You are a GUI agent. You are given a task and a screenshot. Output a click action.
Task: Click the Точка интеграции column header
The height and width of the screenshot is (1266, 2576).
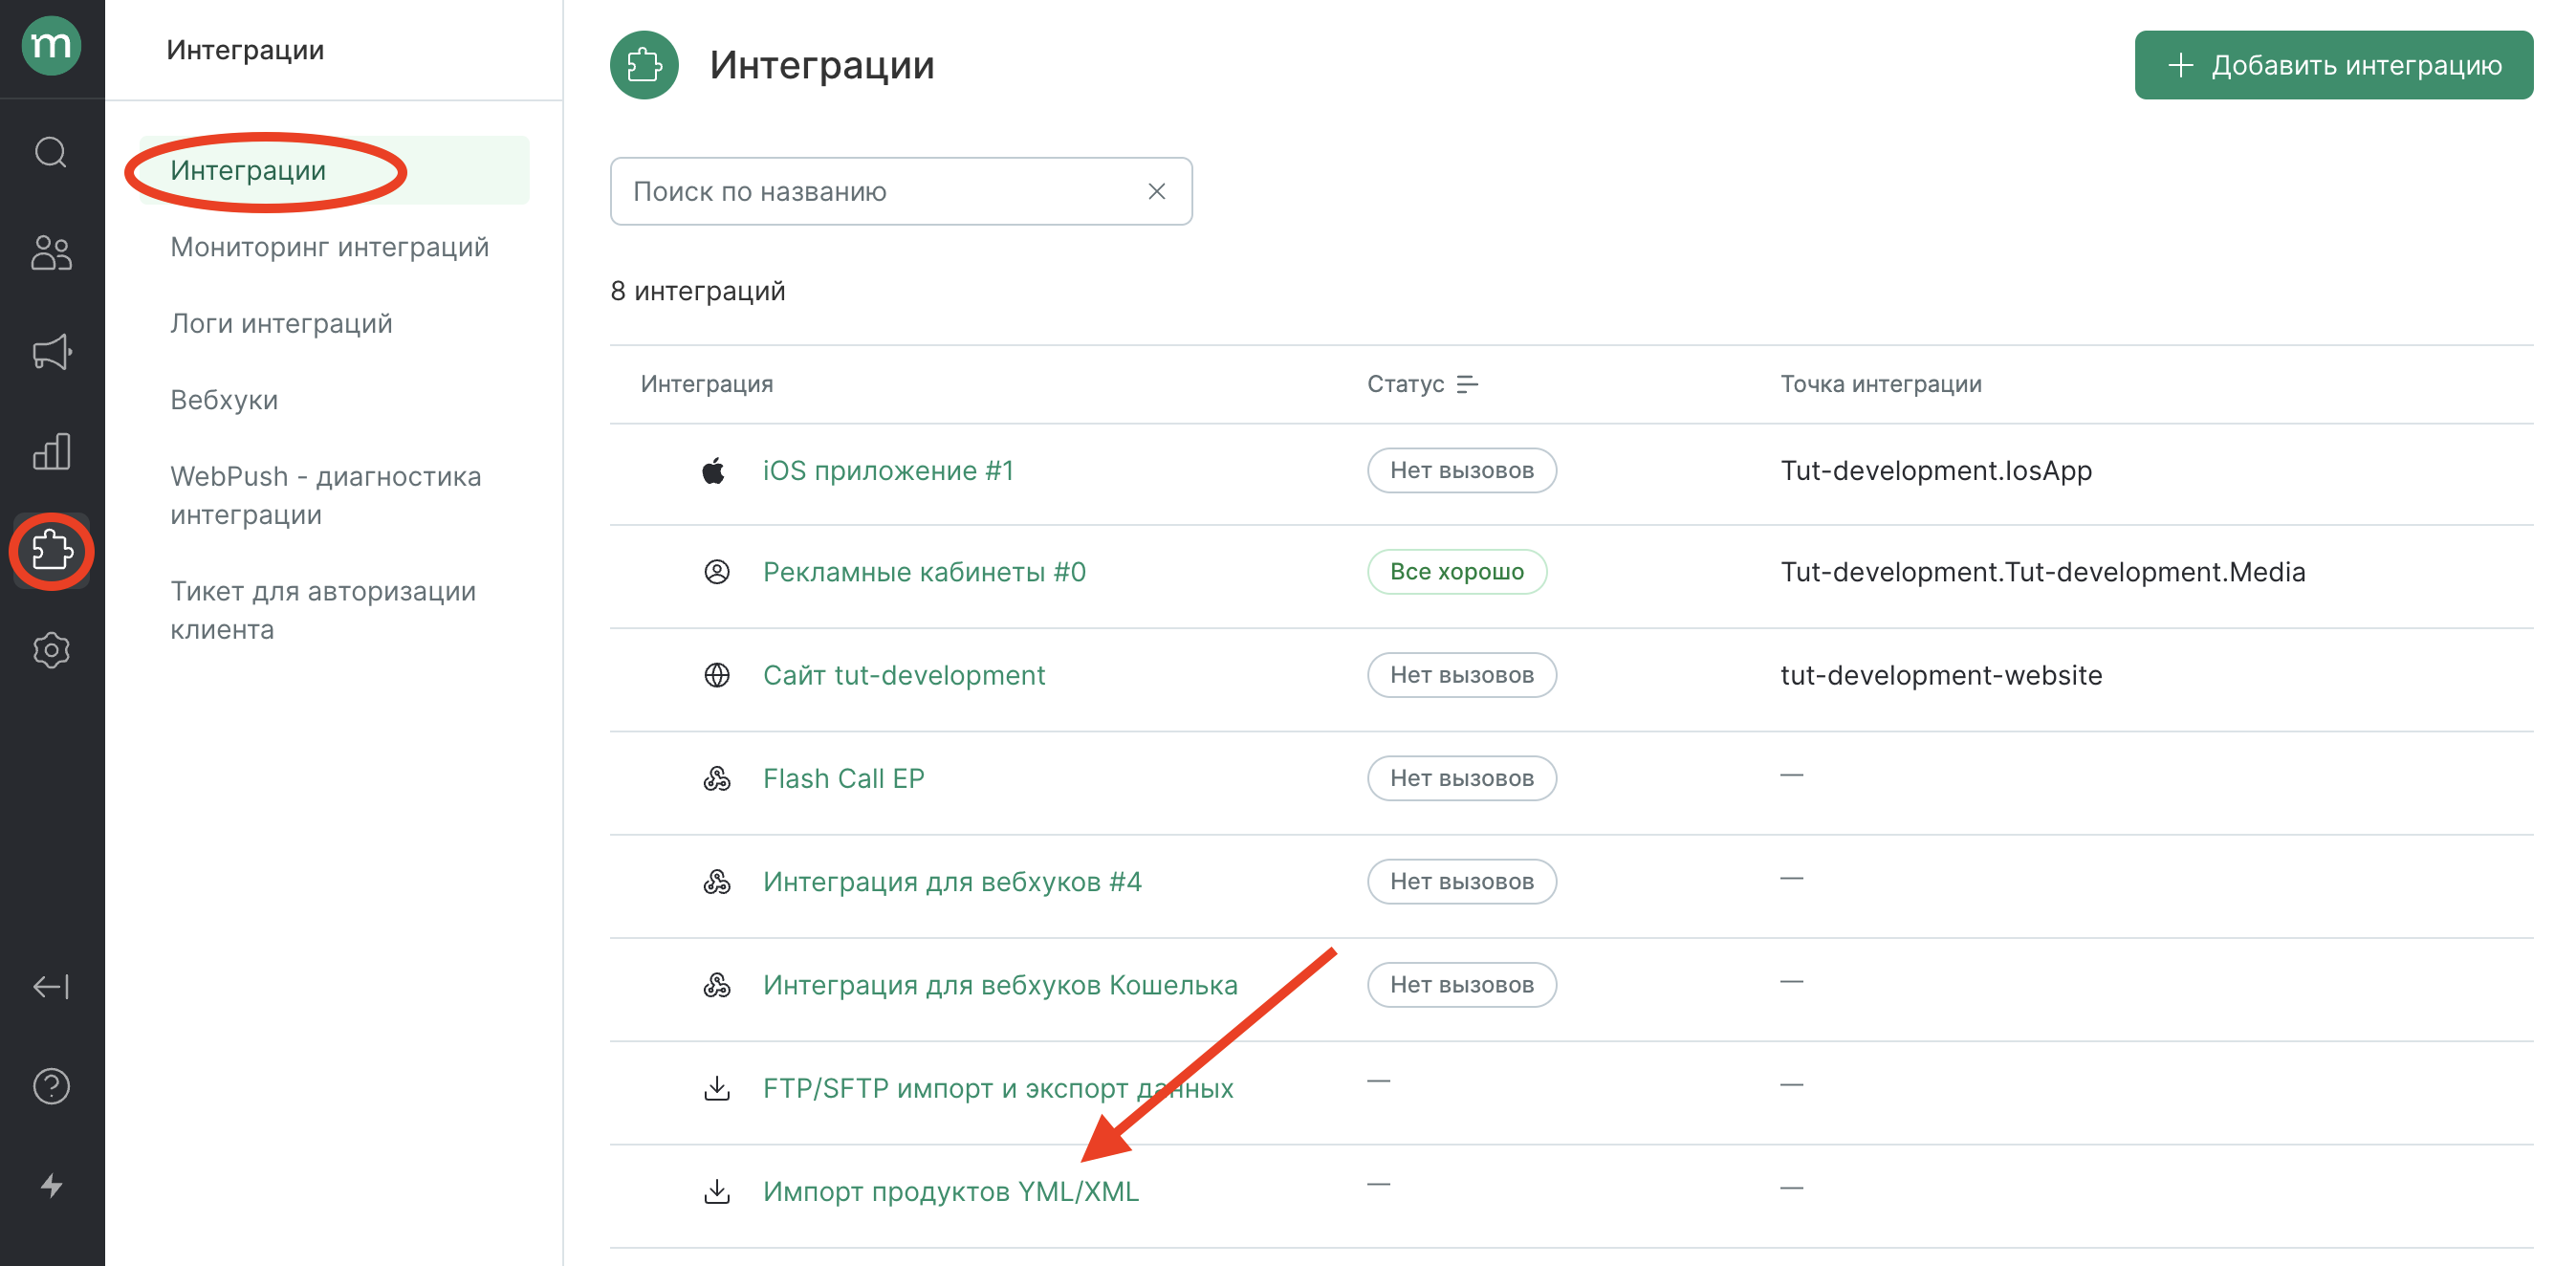coord(1881,384)
